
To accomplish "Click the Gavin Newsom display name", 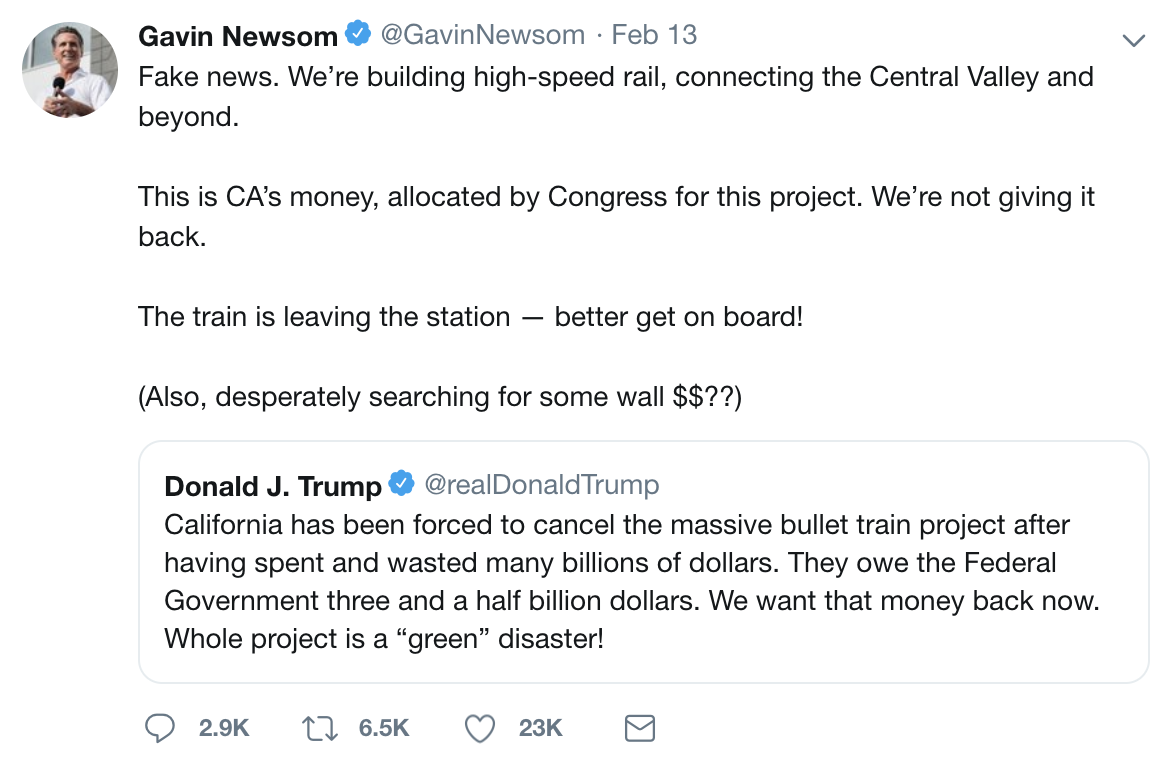I will tap(238, 36).
